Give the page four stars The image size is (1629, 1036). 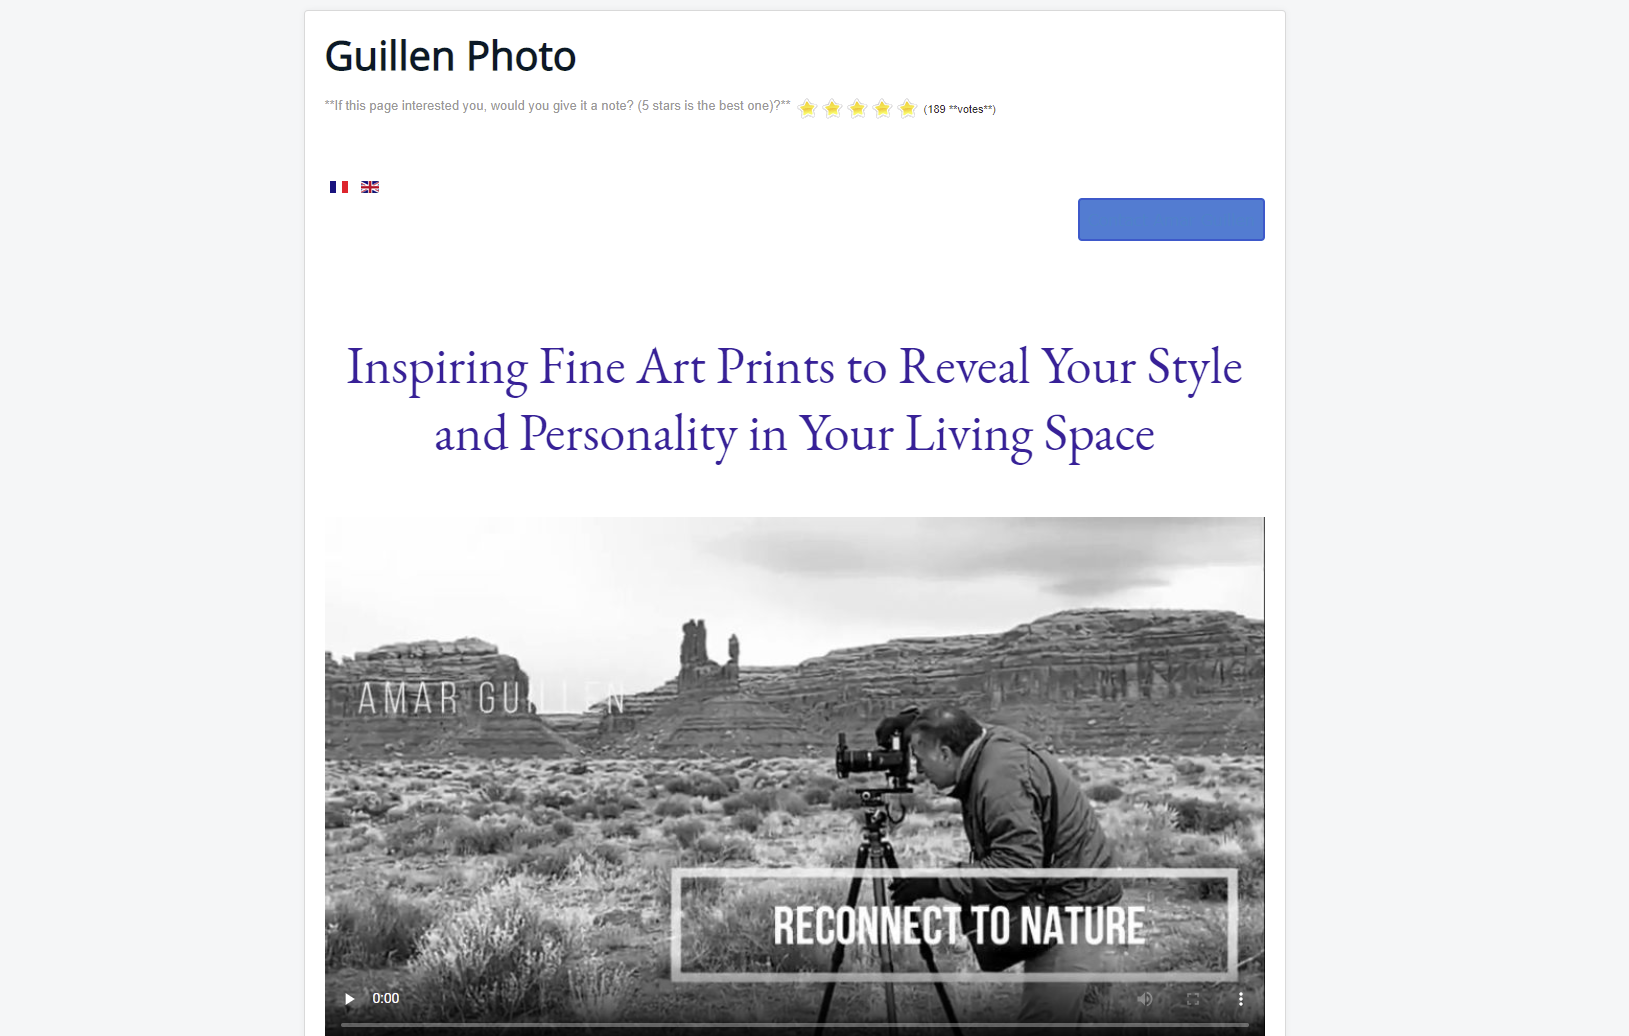[x=883, y=108]
